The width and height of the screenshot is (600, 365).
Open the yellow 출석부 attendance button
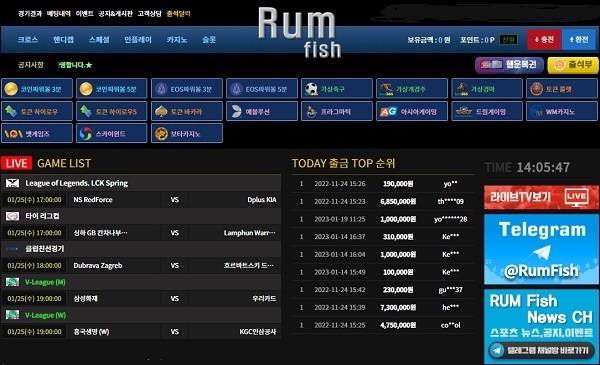573,65
